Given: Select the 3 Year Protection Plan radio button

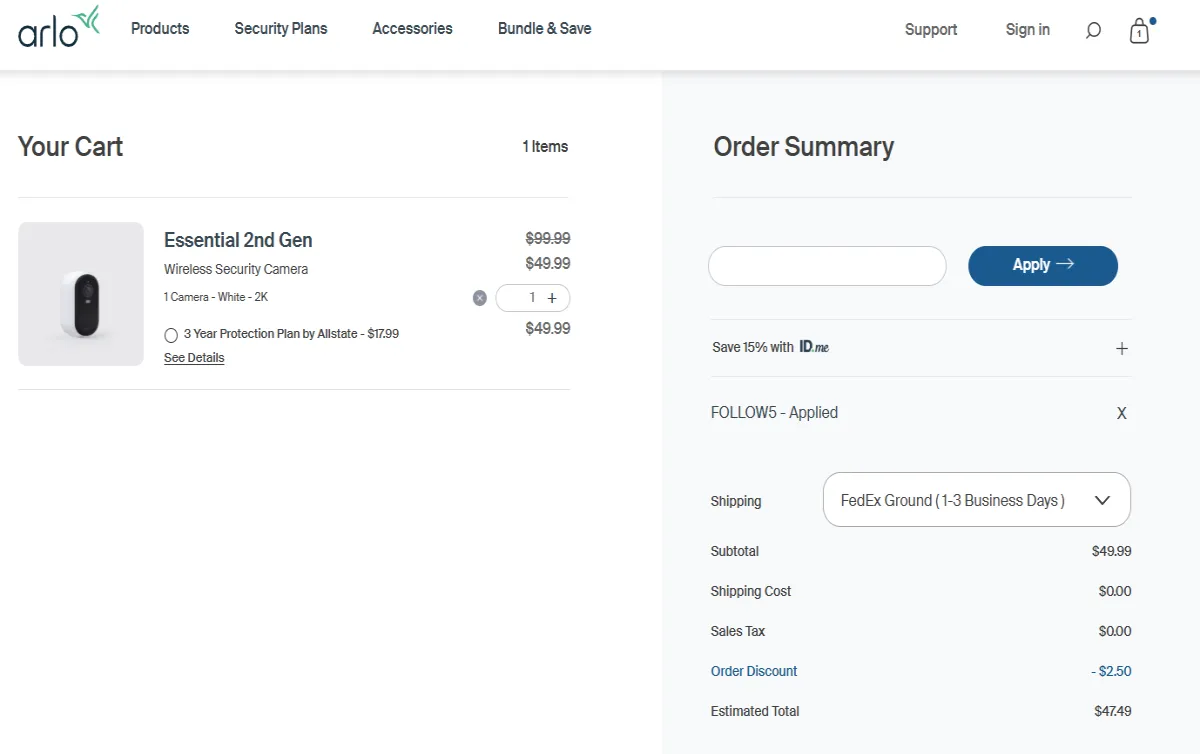Looking at the screenshot, I should tap(170, 334).
